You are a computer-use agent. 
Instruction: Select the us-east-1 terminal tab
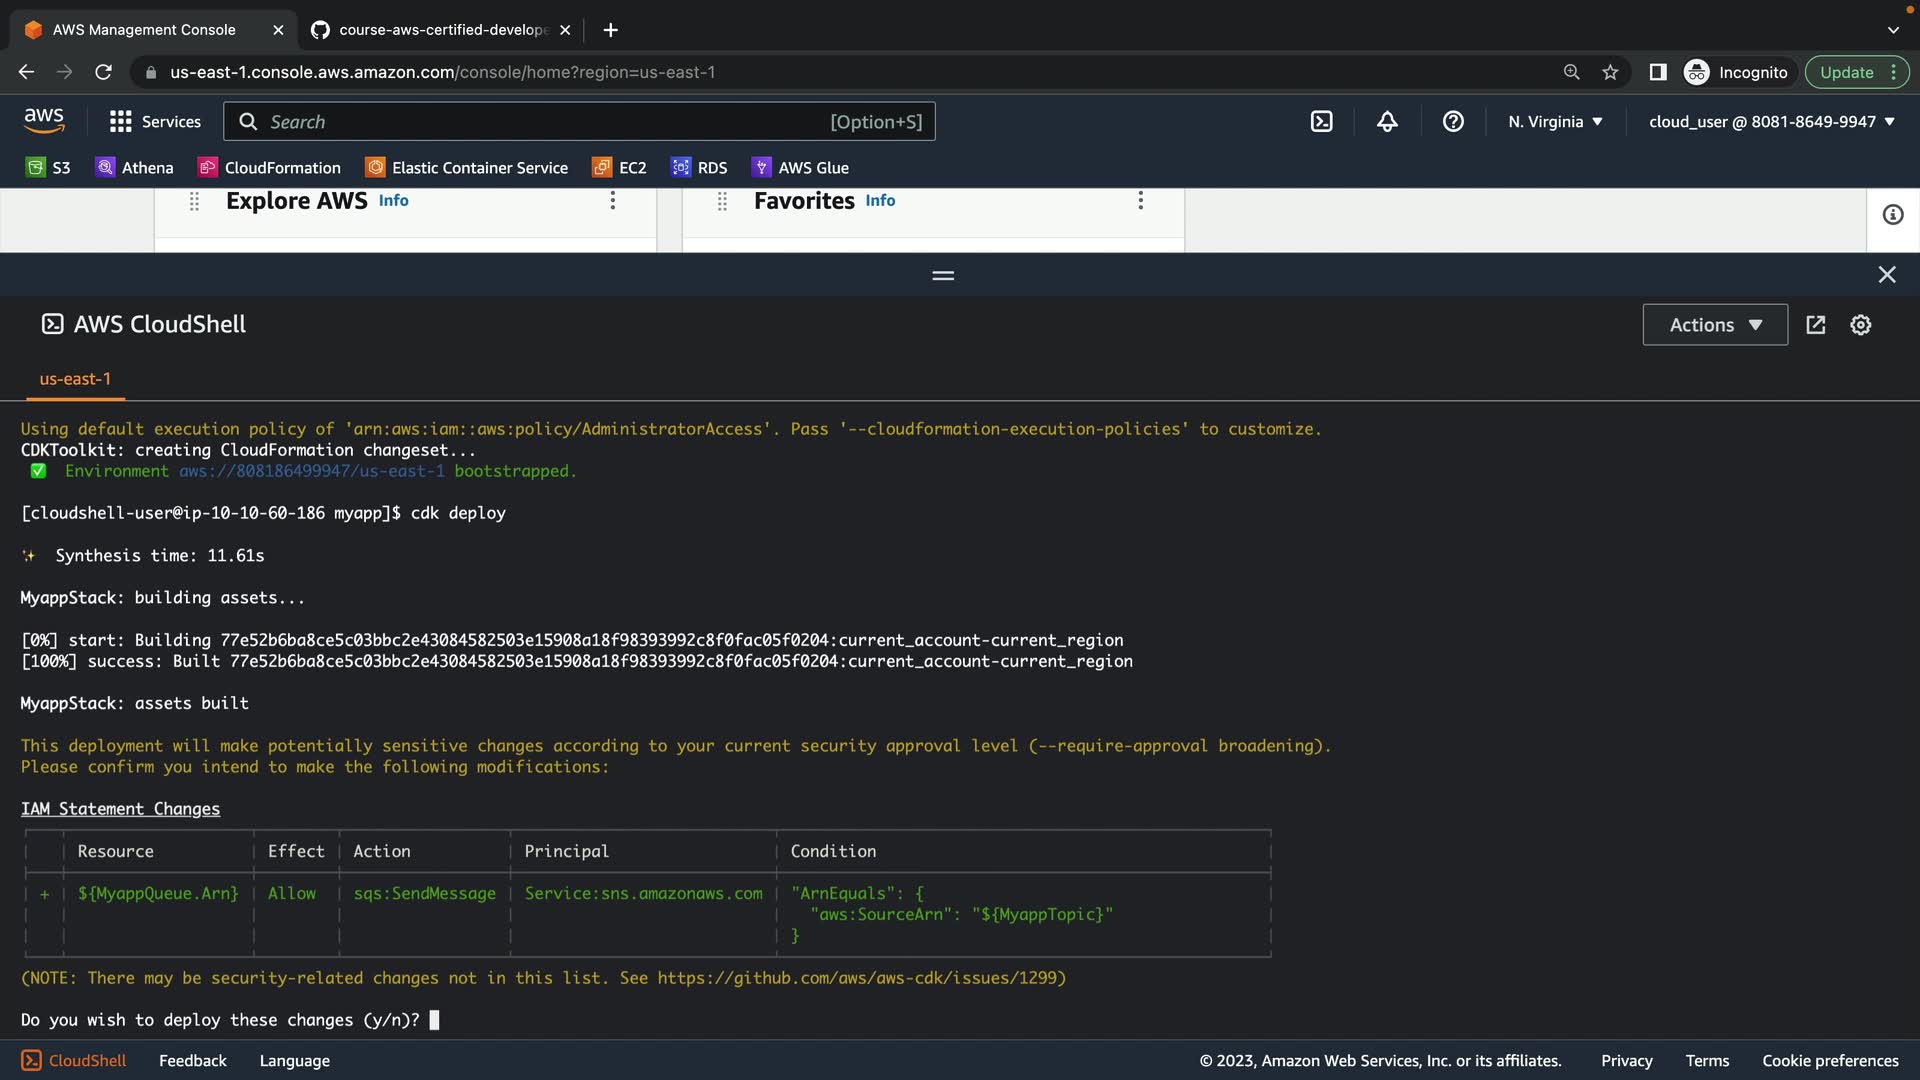pyautogui.click(x=75, y=379)
